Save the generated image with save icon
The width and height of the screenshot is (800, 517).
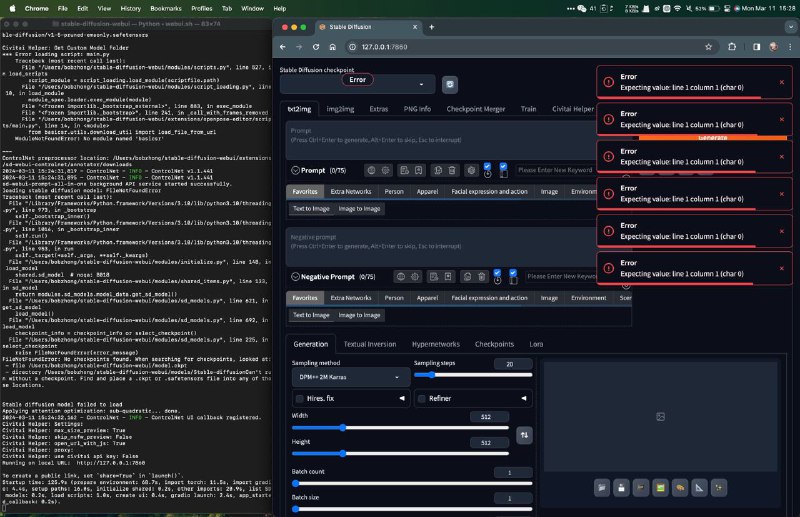621,488
